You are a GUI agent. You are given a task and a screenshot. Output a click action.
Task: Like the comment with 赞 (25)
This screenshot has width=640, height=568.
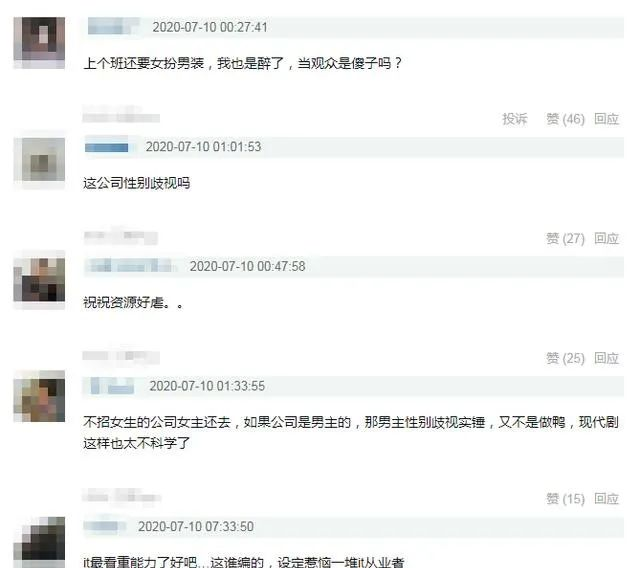click(565, 358)
